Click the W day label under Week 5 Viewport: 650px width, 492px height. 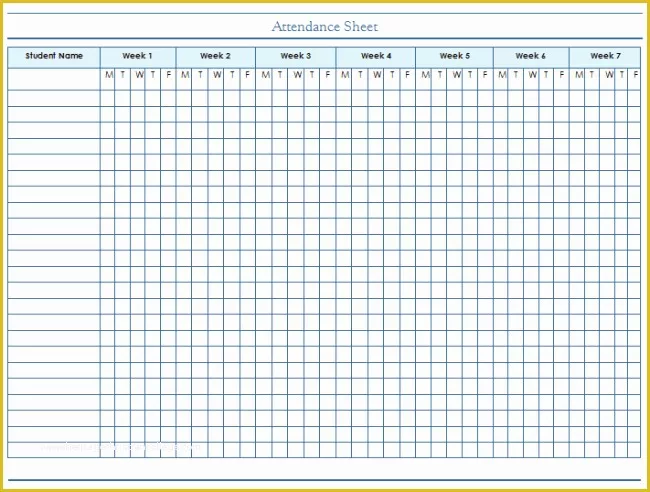(457, 75)
